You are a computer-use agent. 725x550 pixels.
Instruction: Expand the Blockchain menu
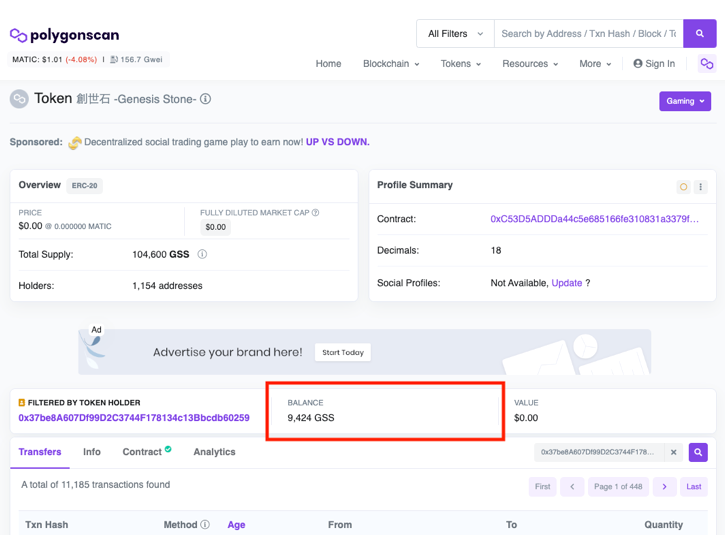pyautogui.click(x=391, y=64)
